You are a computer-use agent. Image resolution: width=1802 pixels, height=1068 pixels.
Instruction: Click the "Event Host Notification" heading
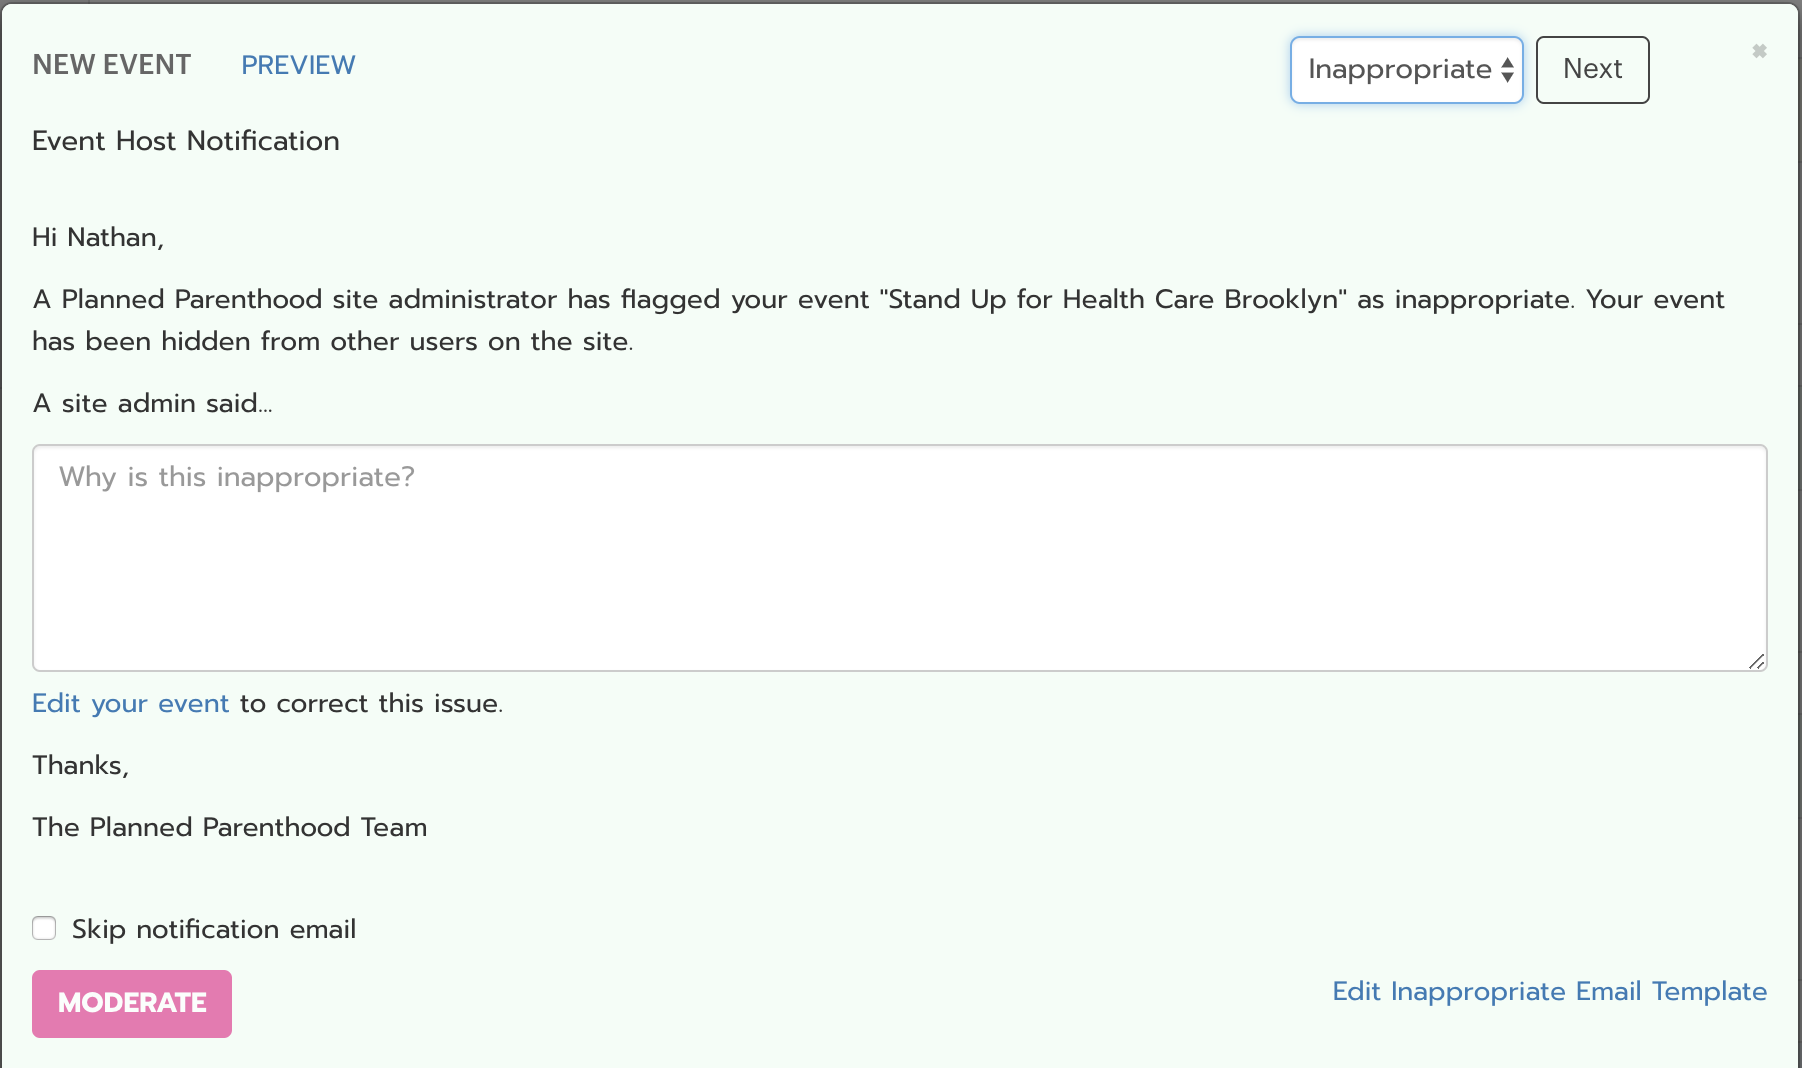tap(186, 141)
